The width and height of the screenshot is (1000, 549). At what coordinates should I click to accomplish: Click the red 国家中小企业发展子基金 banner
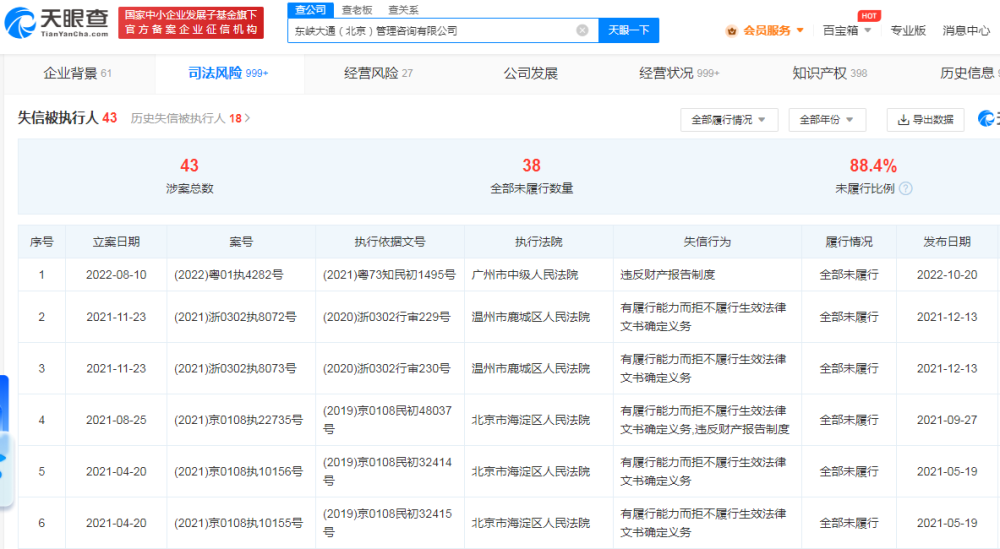click(x=191, y=23)
